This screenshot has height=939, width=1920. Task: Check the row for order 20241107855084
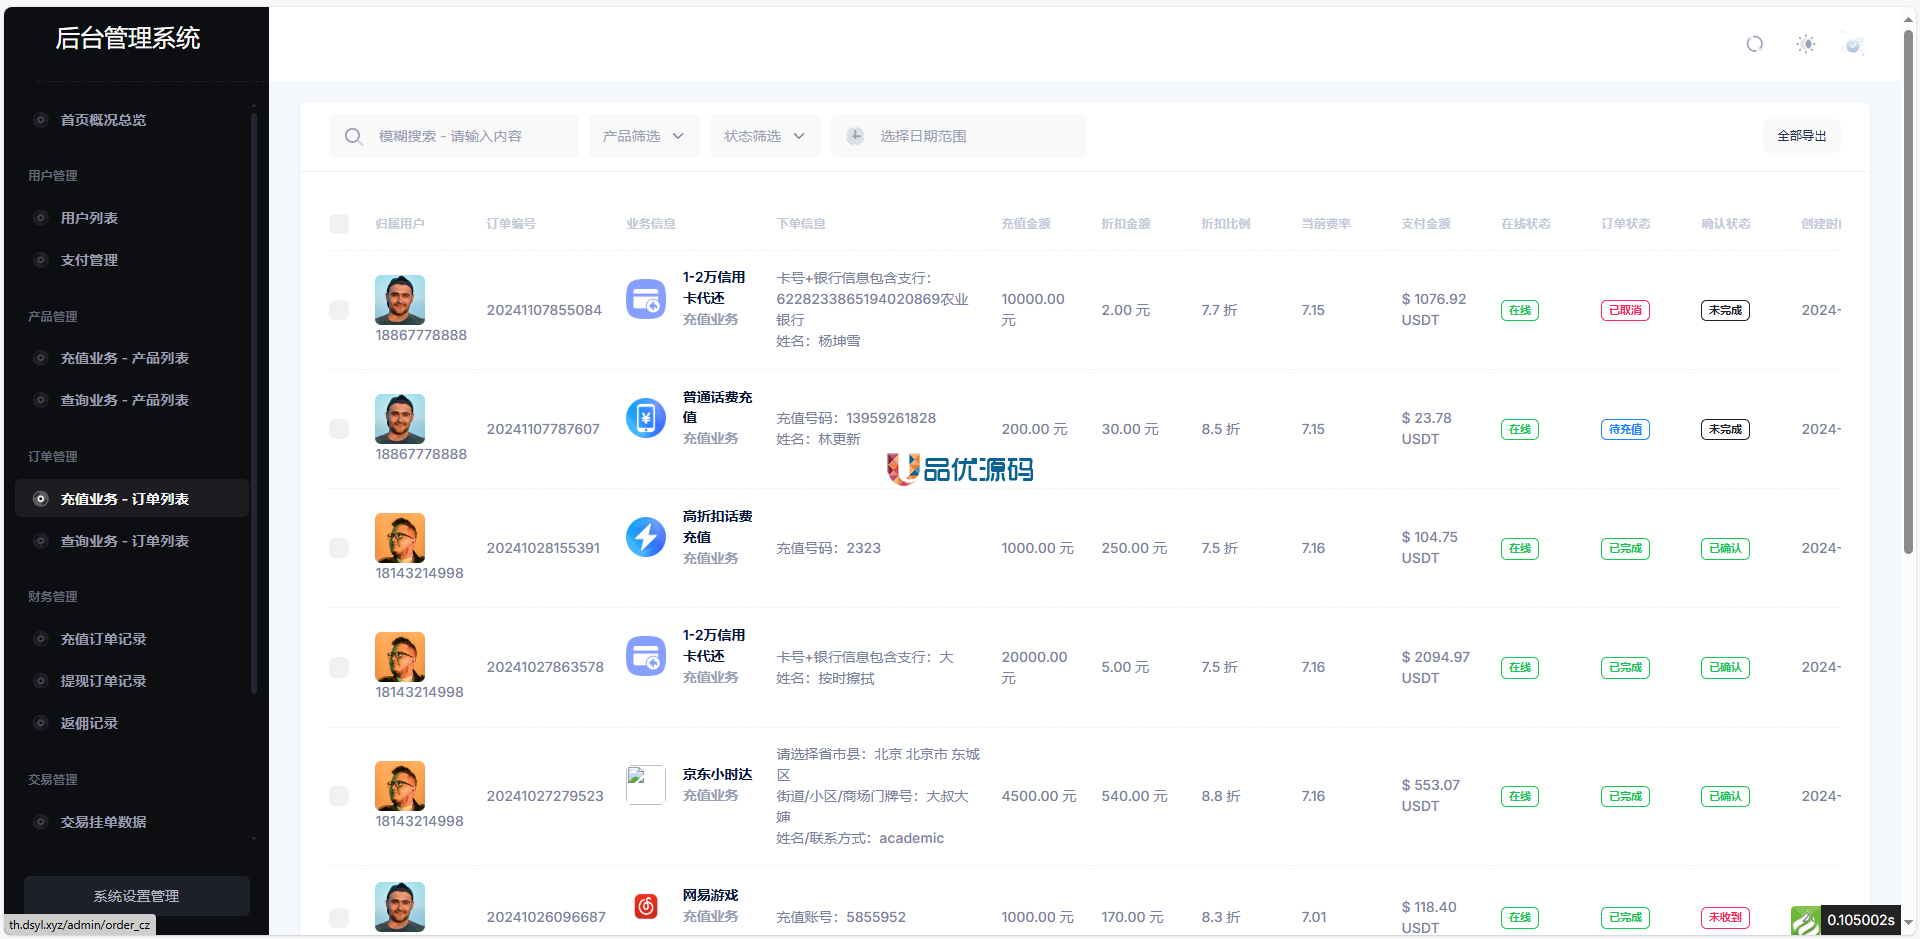click(x=339, y=310)
